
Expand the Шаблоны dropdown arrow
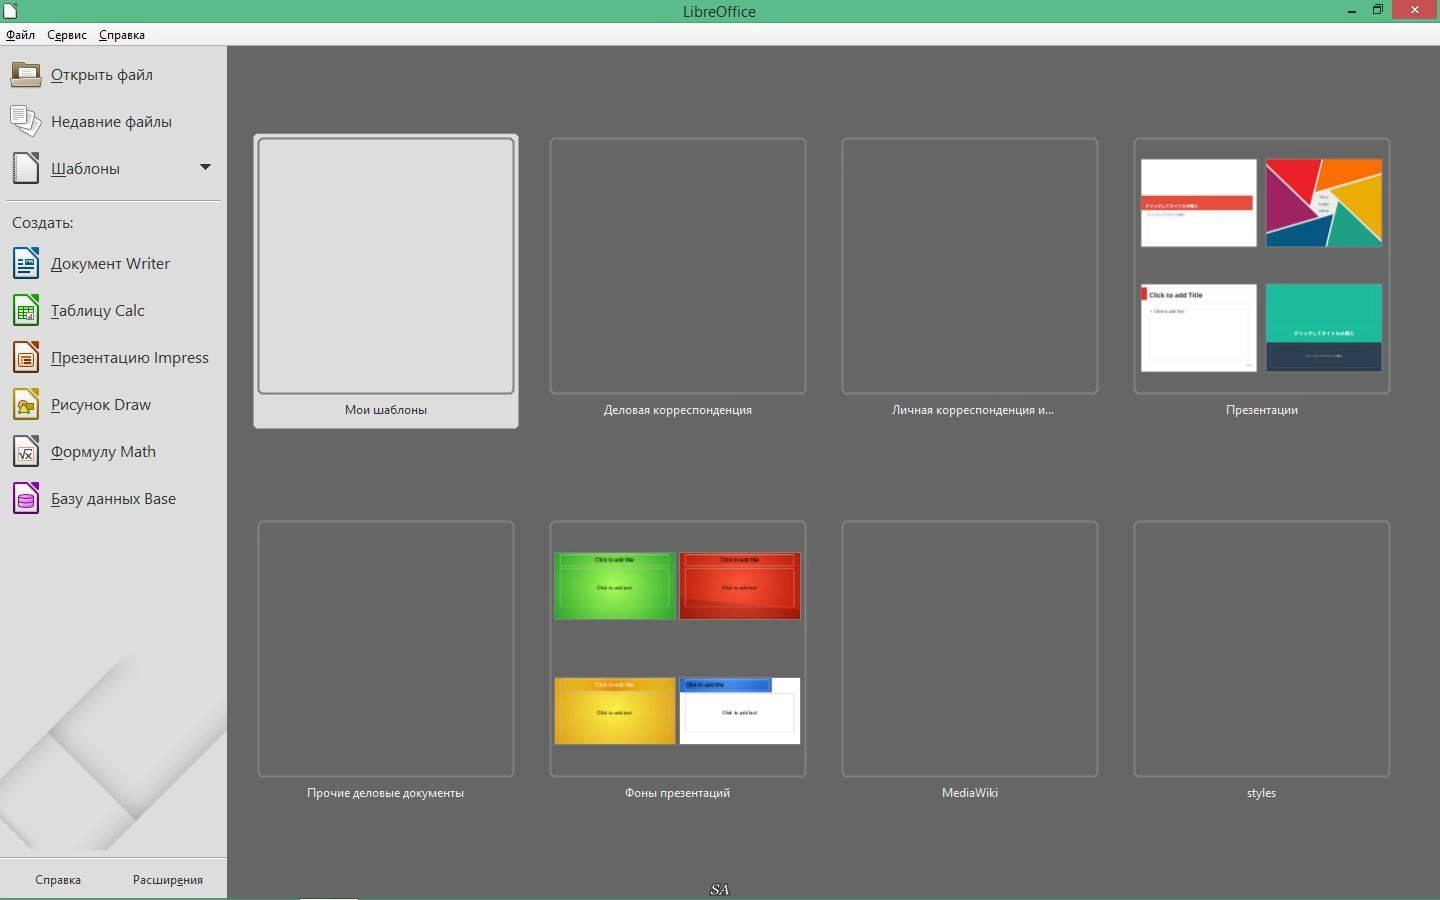click(x=205, y=167)
